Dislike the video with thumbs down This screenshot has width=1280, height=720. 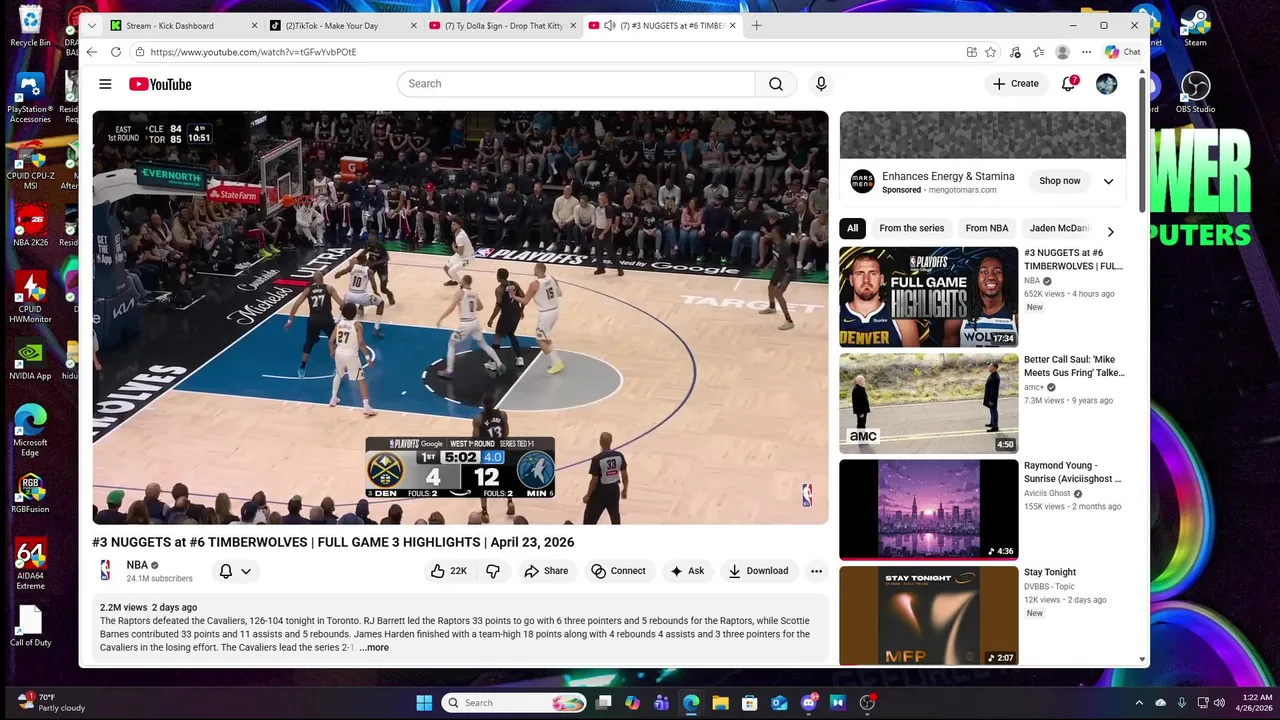(493, 571)
